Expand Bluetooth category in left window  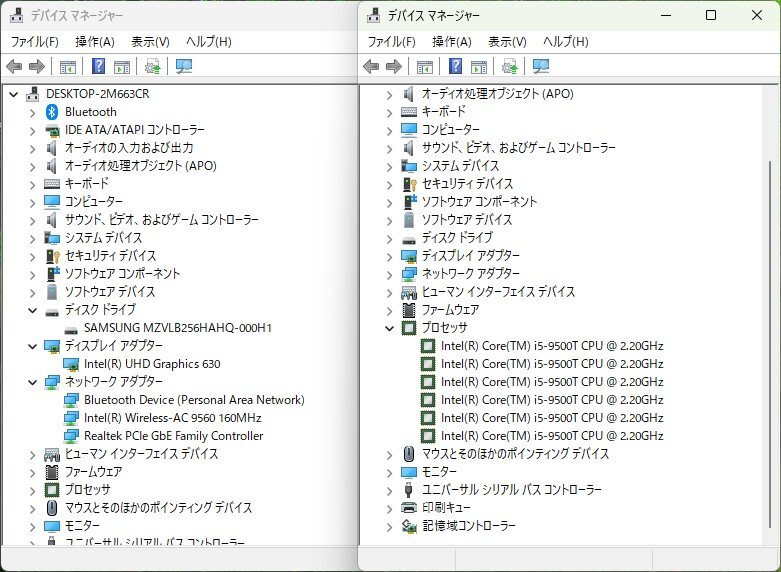click(32, 113)
